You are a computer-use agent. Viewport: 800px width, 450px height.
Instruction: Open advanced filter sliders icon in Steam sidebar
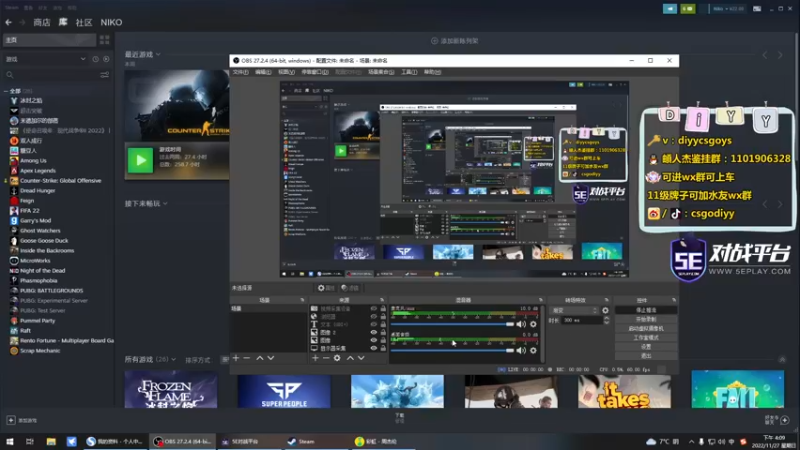click(105, 75)
